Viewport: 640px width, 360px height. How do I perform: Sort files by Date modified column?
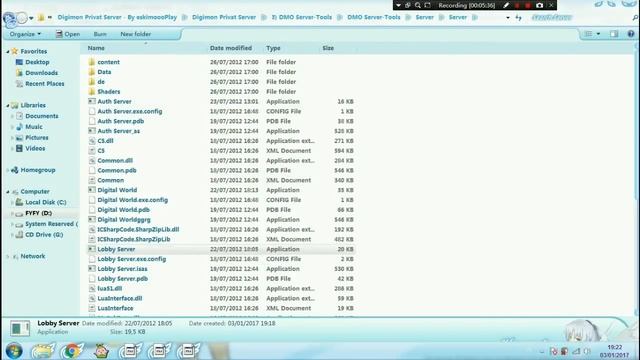click(x=231, y=48)
